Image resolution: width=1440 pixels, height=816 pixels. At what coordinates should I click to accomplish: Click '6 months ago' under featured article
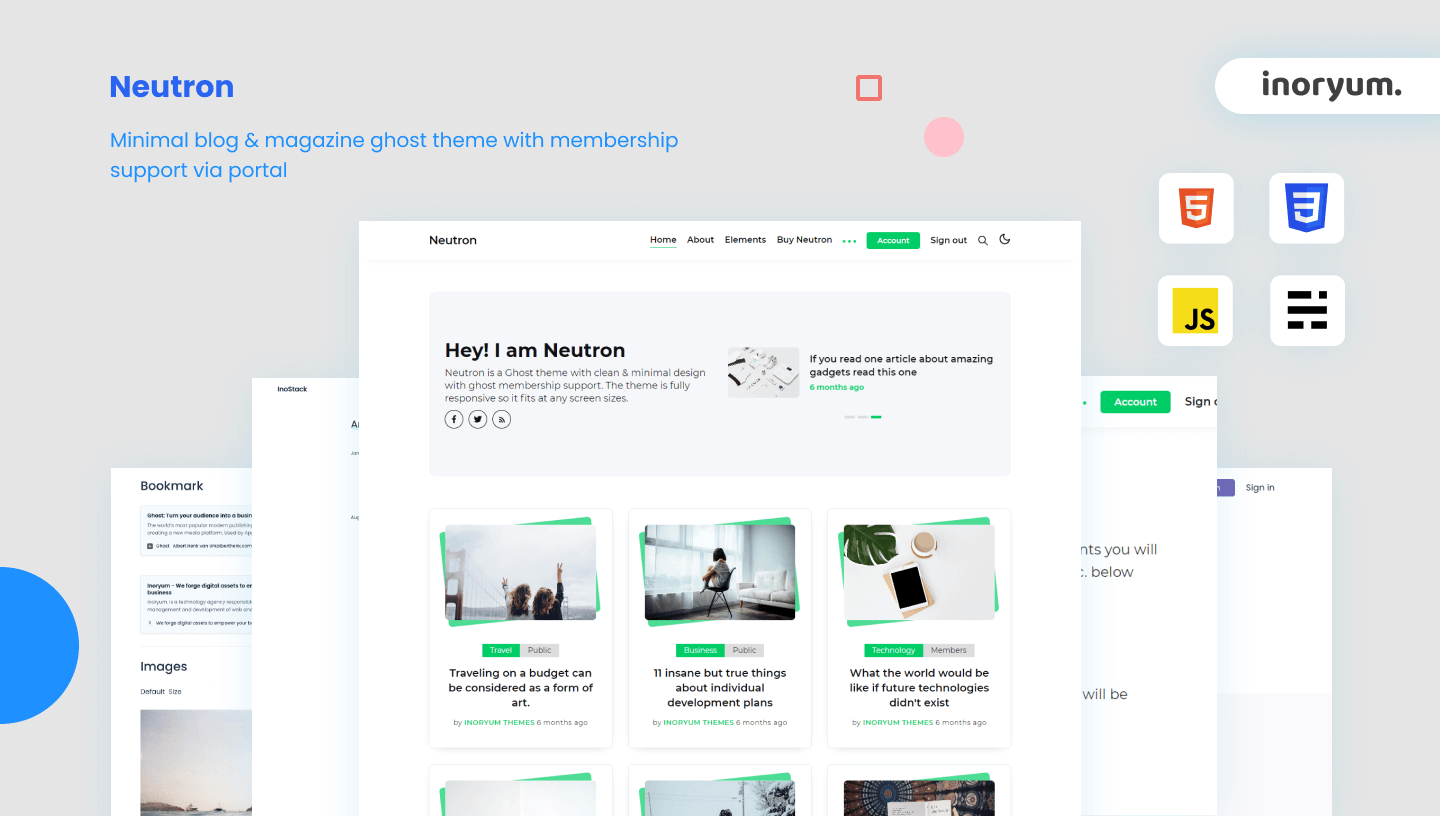coord(837,387)
